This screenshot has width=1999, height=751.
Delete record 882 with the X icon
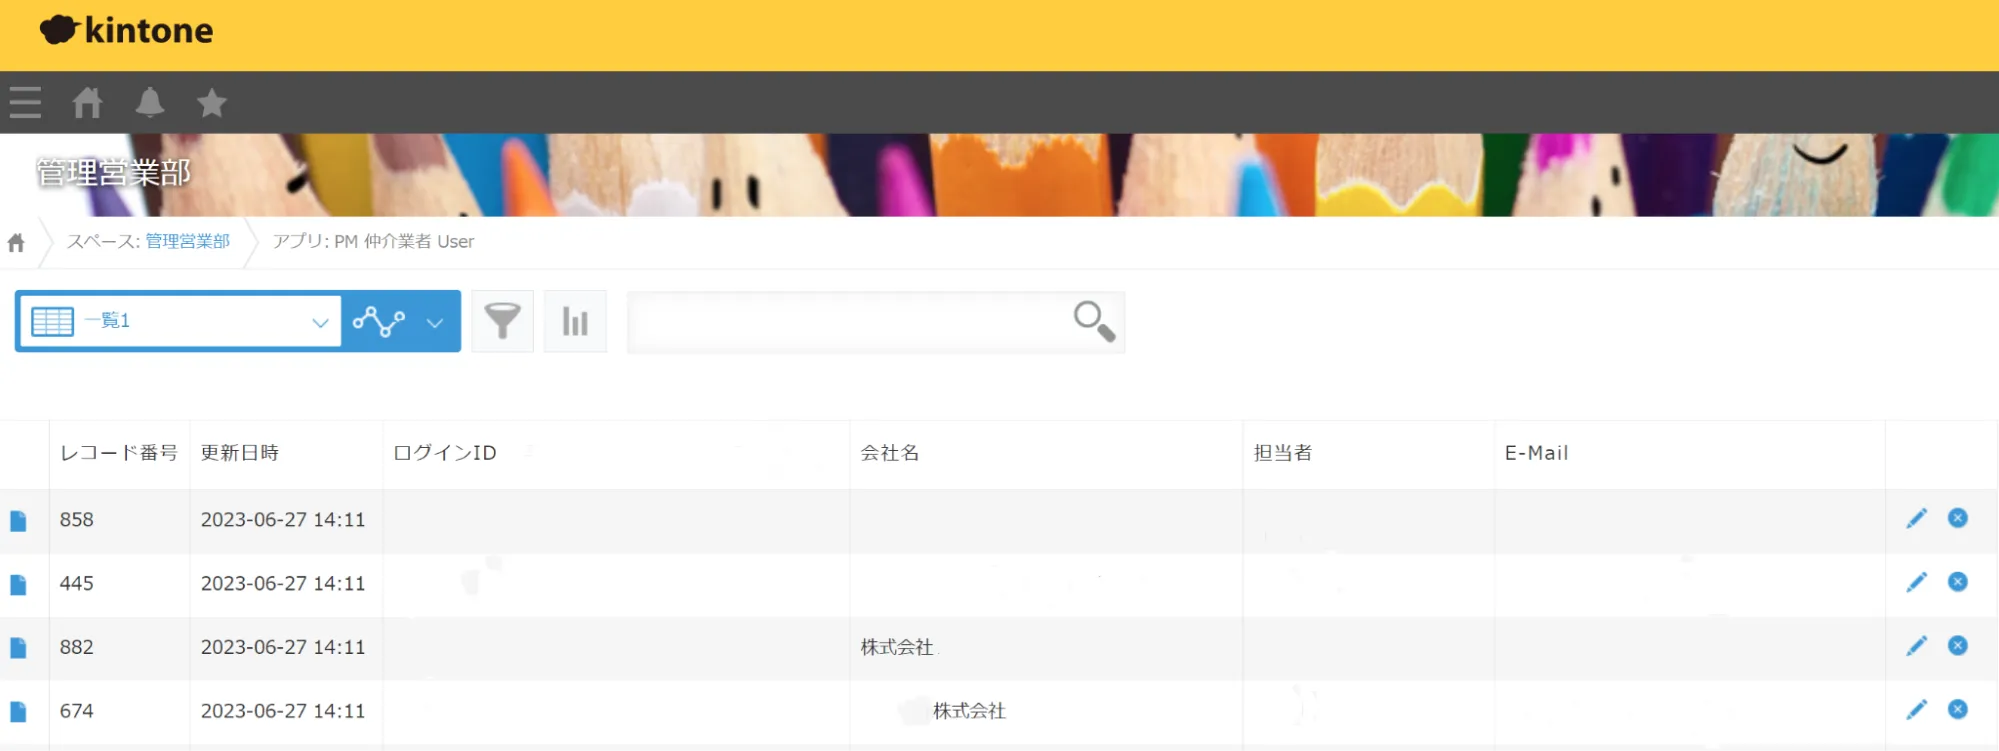coord(1958,646)
